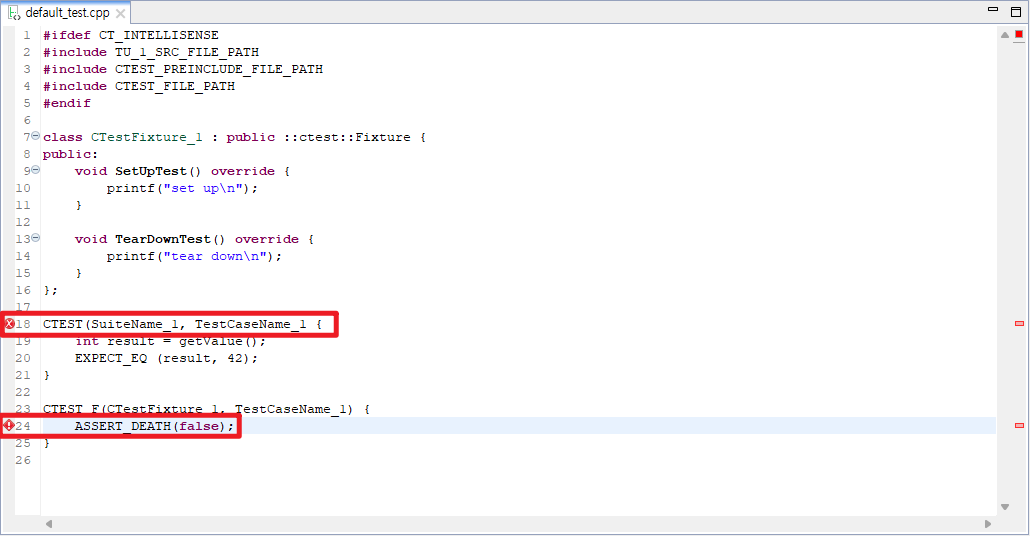
Task: Select the default_test.cpp editor tab
Action: tap(66, 12)
